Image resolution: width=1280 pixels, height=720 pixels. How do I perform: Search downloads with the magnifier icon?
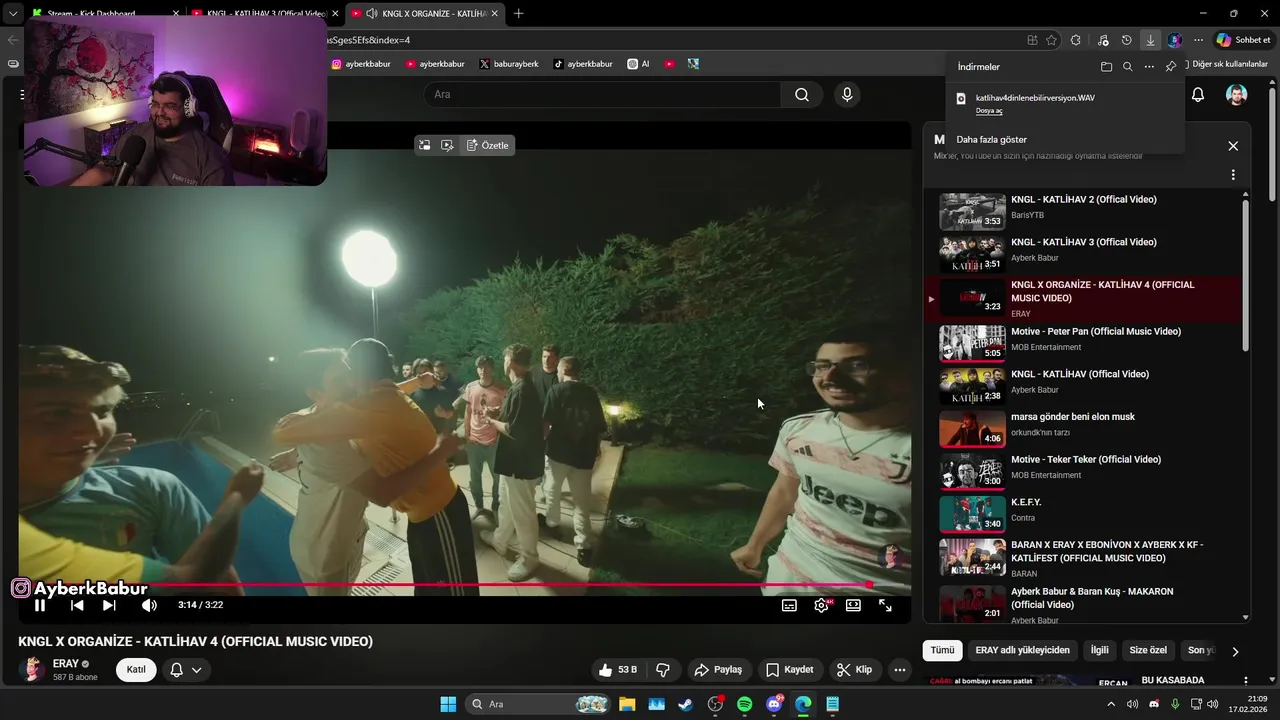(x=1127, y=67)
